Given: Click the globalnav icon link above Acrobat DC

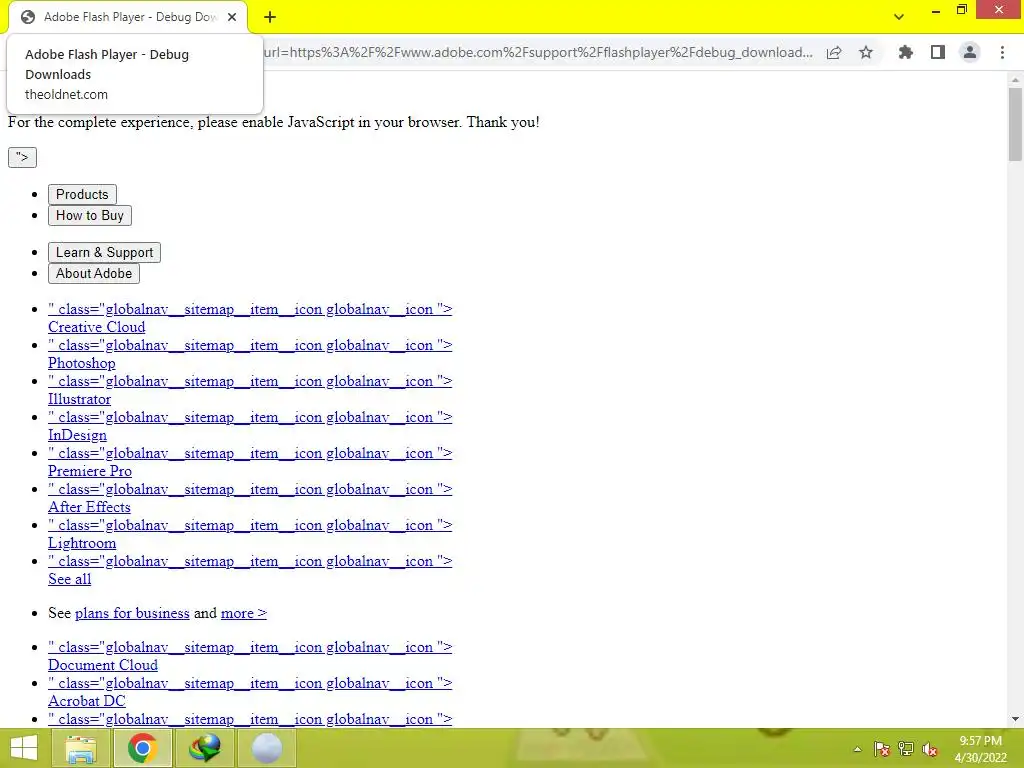Looking at the screenshot, I should pyautogui.click(x=249, y=683).
